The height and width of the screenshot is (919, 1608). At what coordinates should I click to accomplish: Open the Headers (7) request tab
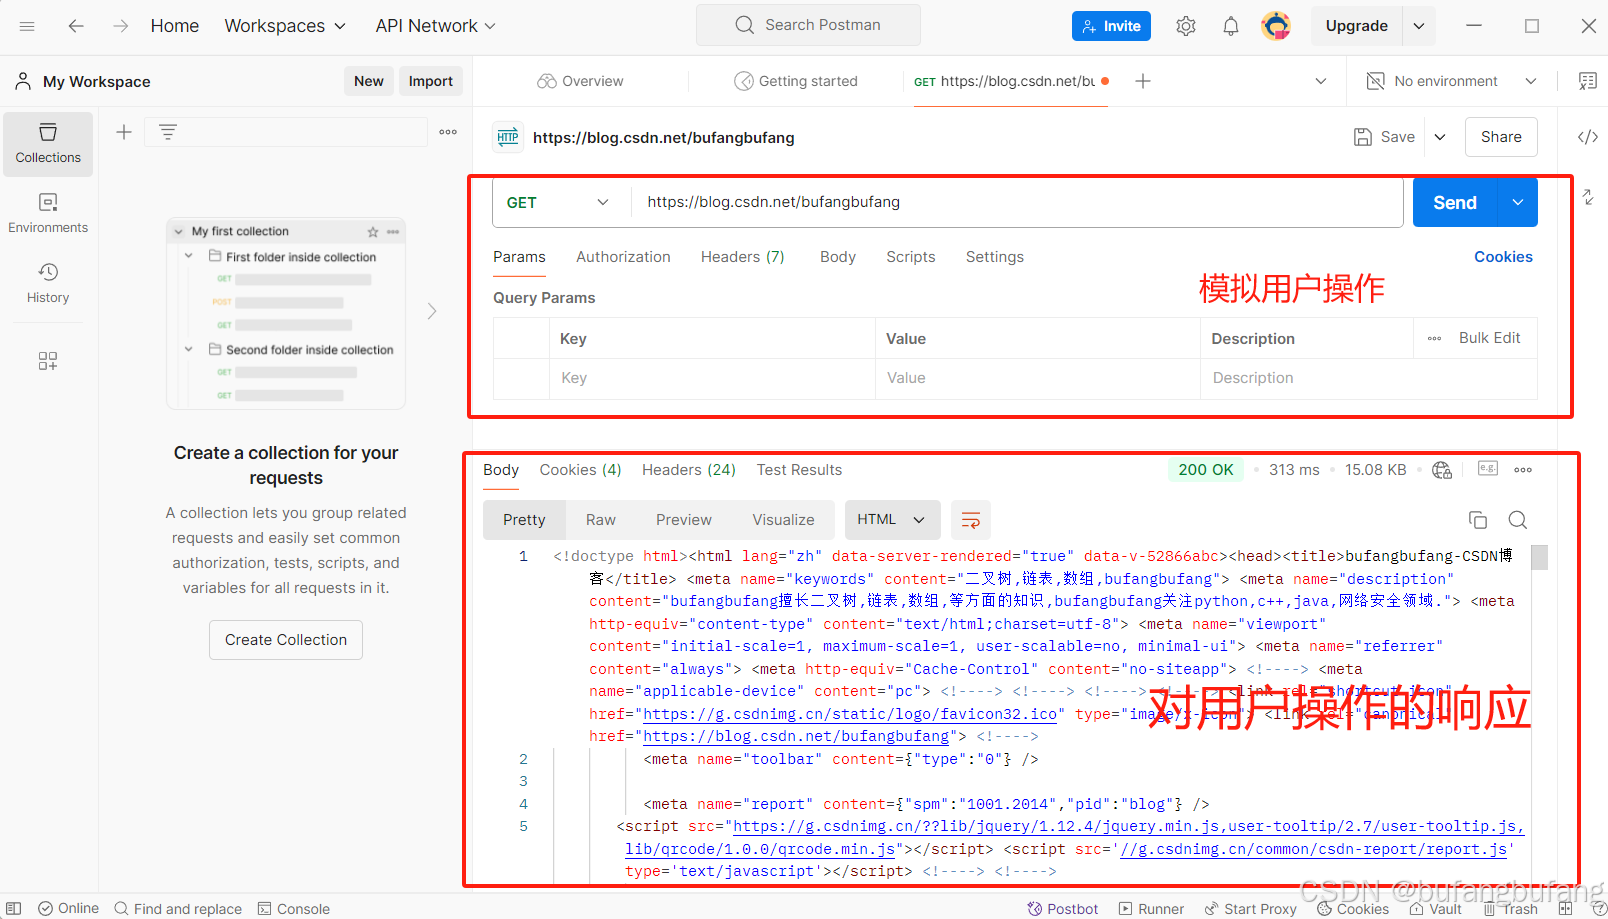pyautogui.click(x=743, y=257)
